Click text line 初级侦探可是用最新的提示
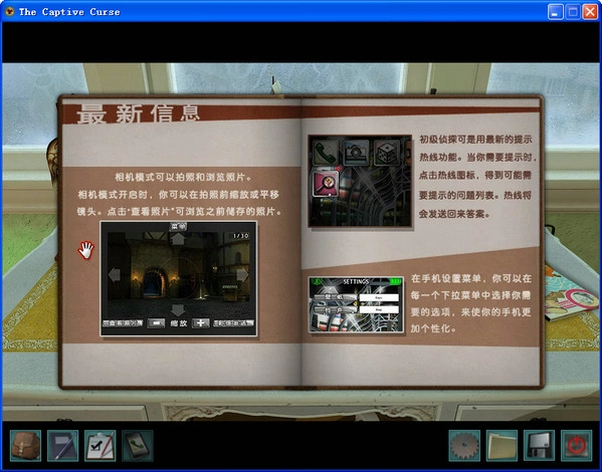602x472 pixels. click(x=475, y=139)
